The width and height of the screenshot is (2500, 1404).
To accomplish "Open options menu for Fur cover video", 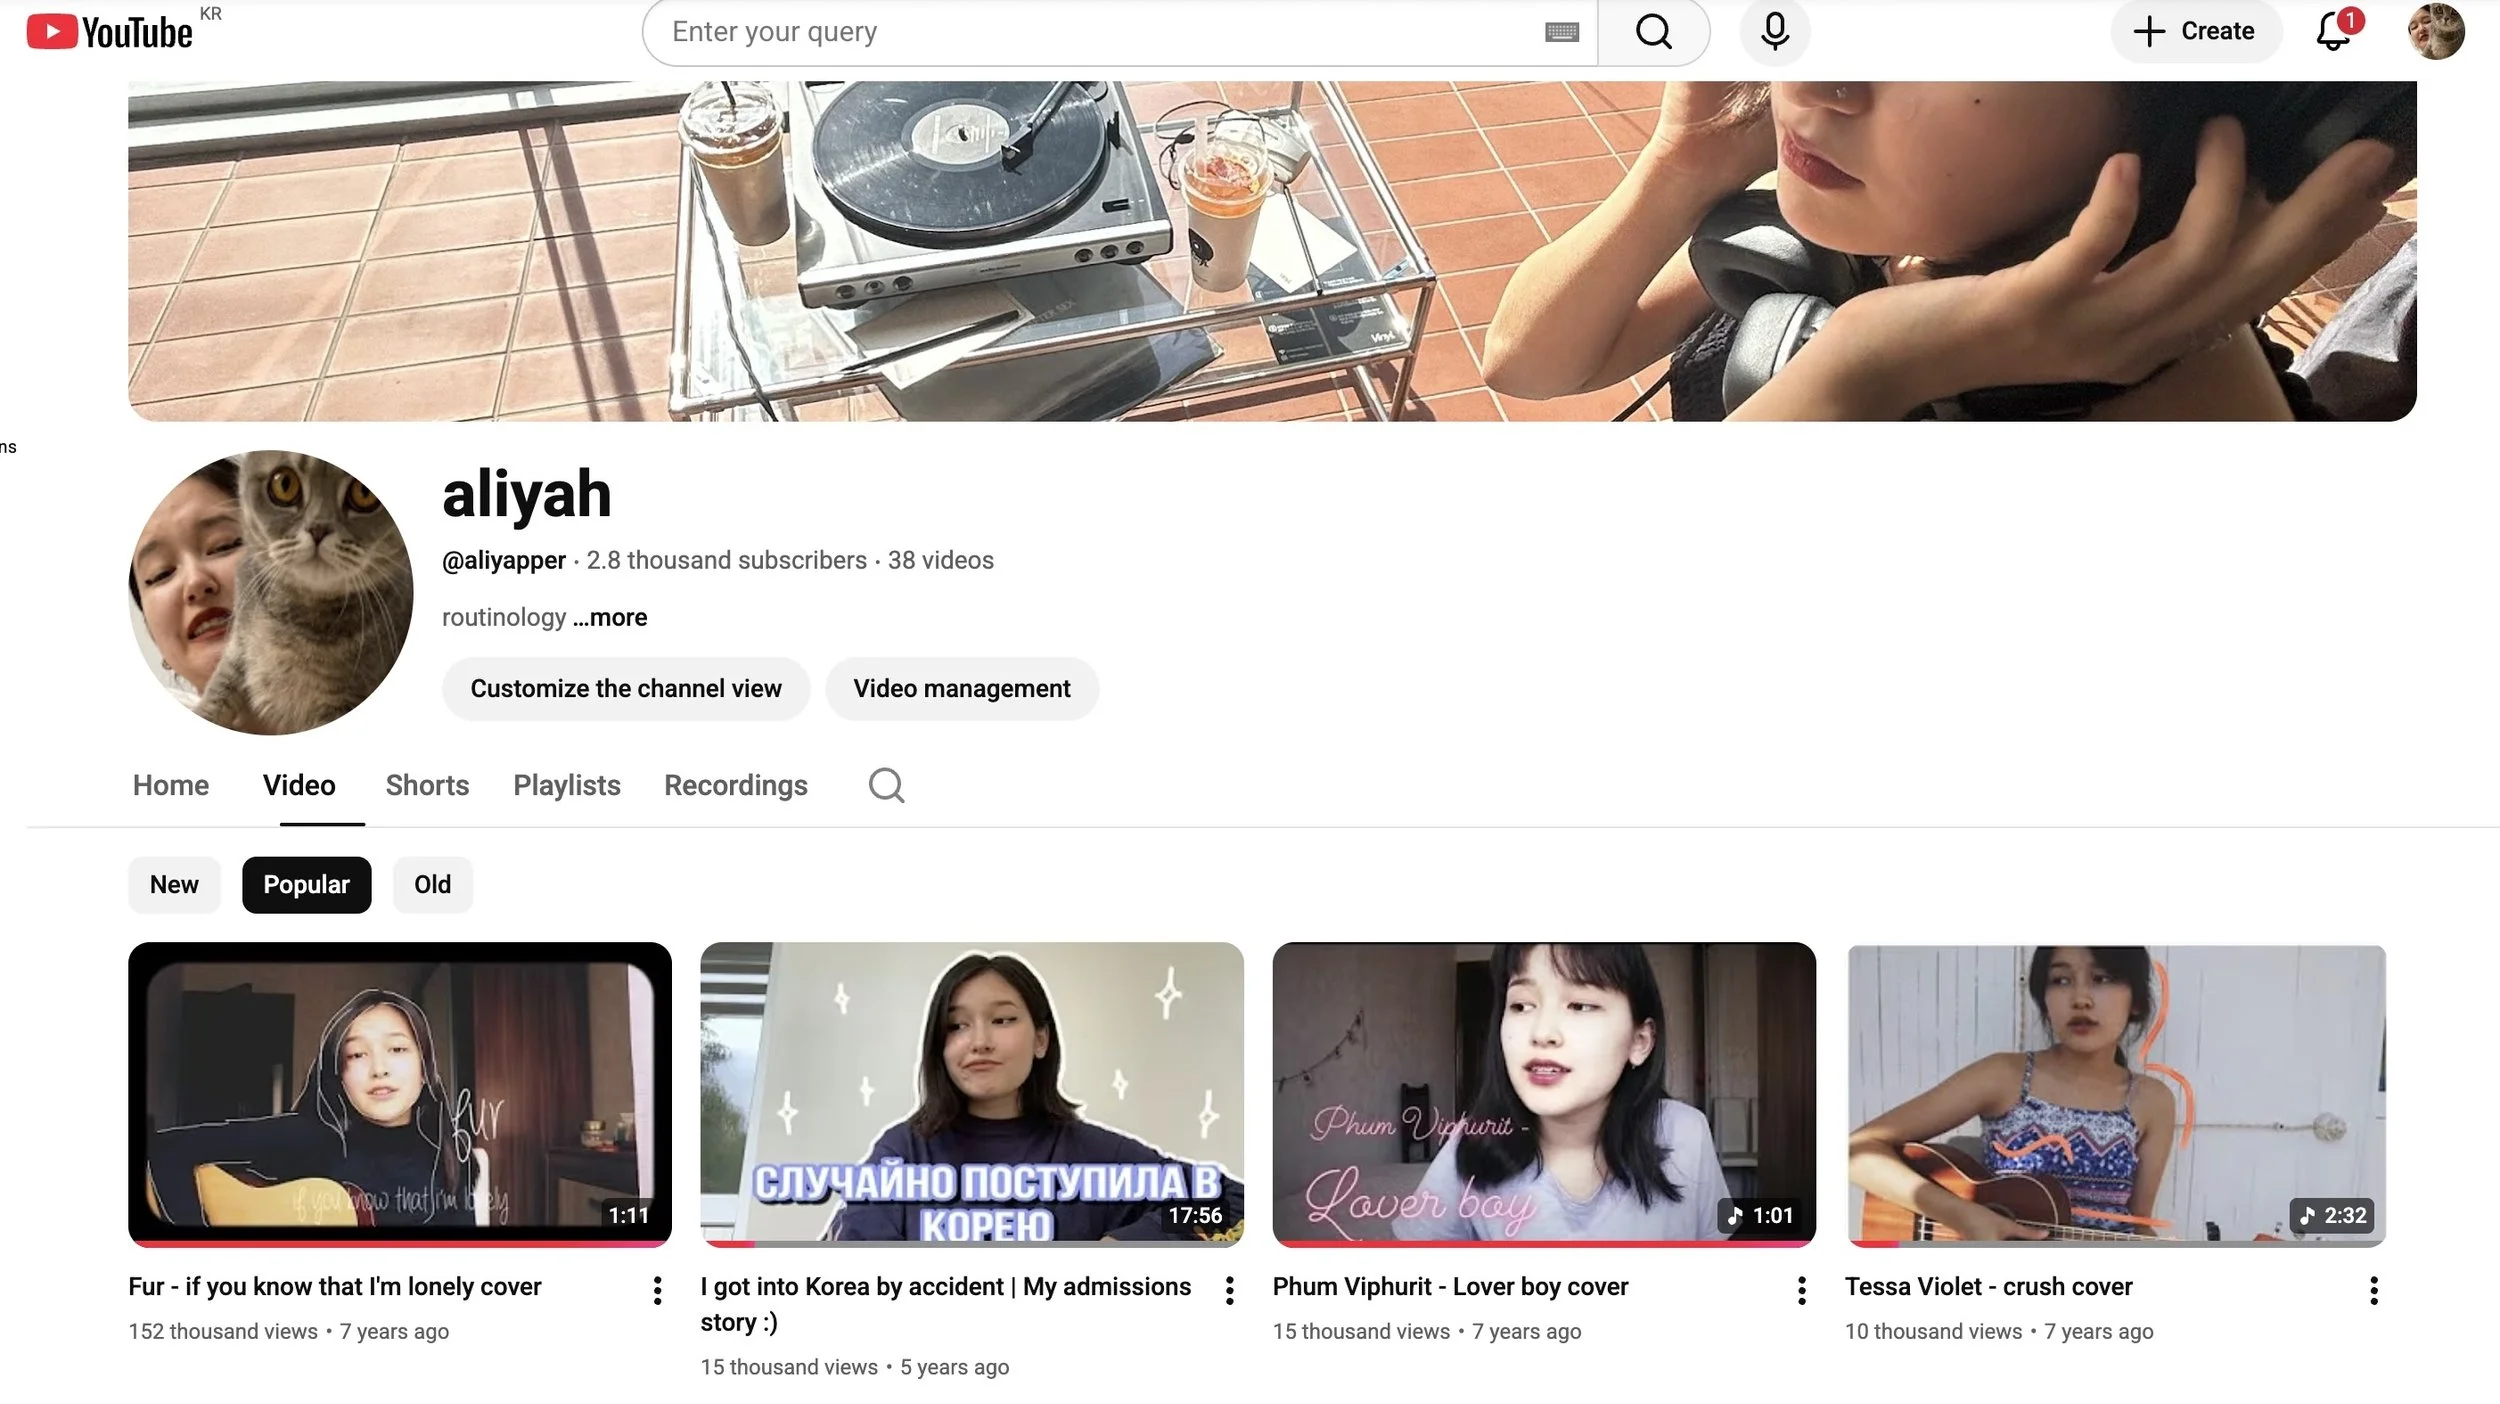I will pyautogui.click(x=657, y=1290).
